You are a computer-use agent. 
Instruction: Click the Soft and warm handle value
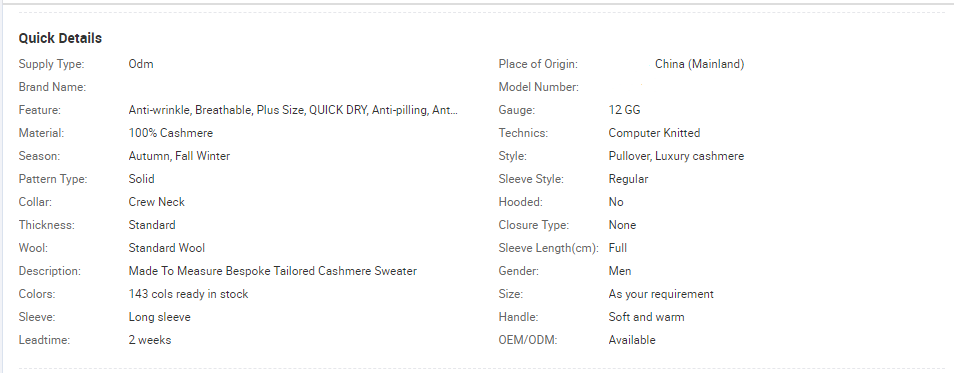(x=646, y=317)
